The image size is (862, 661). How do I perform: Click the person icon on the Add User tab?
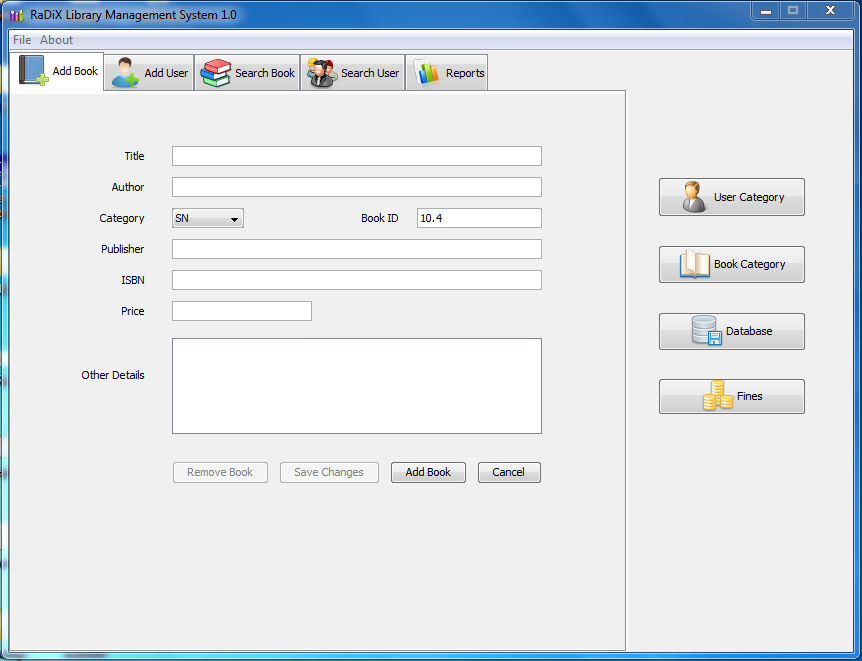[x=123, y=71]
